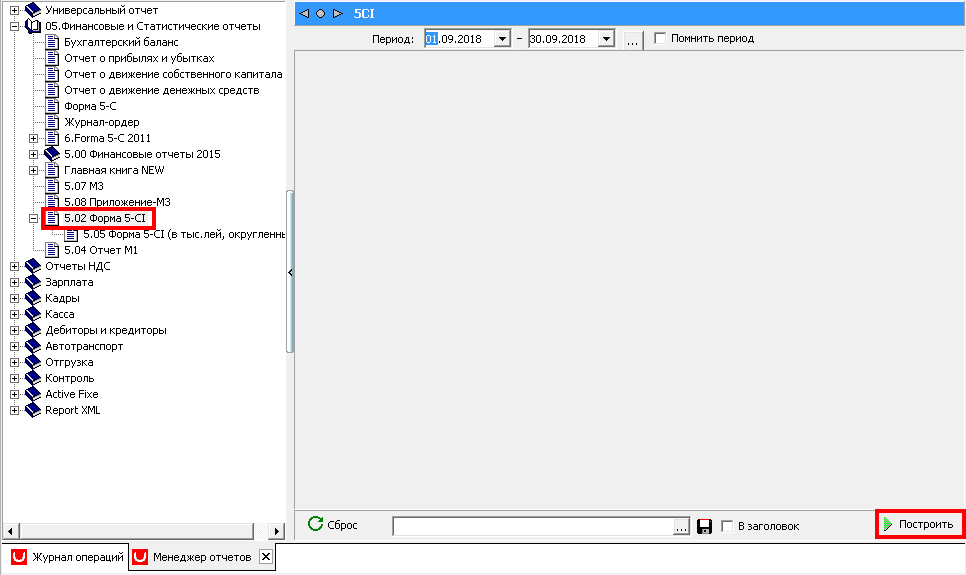Click open book icon of Финансовые и Статистические отчеты
Viewport: 966px width, 575px height.
(x=33, y=26)
